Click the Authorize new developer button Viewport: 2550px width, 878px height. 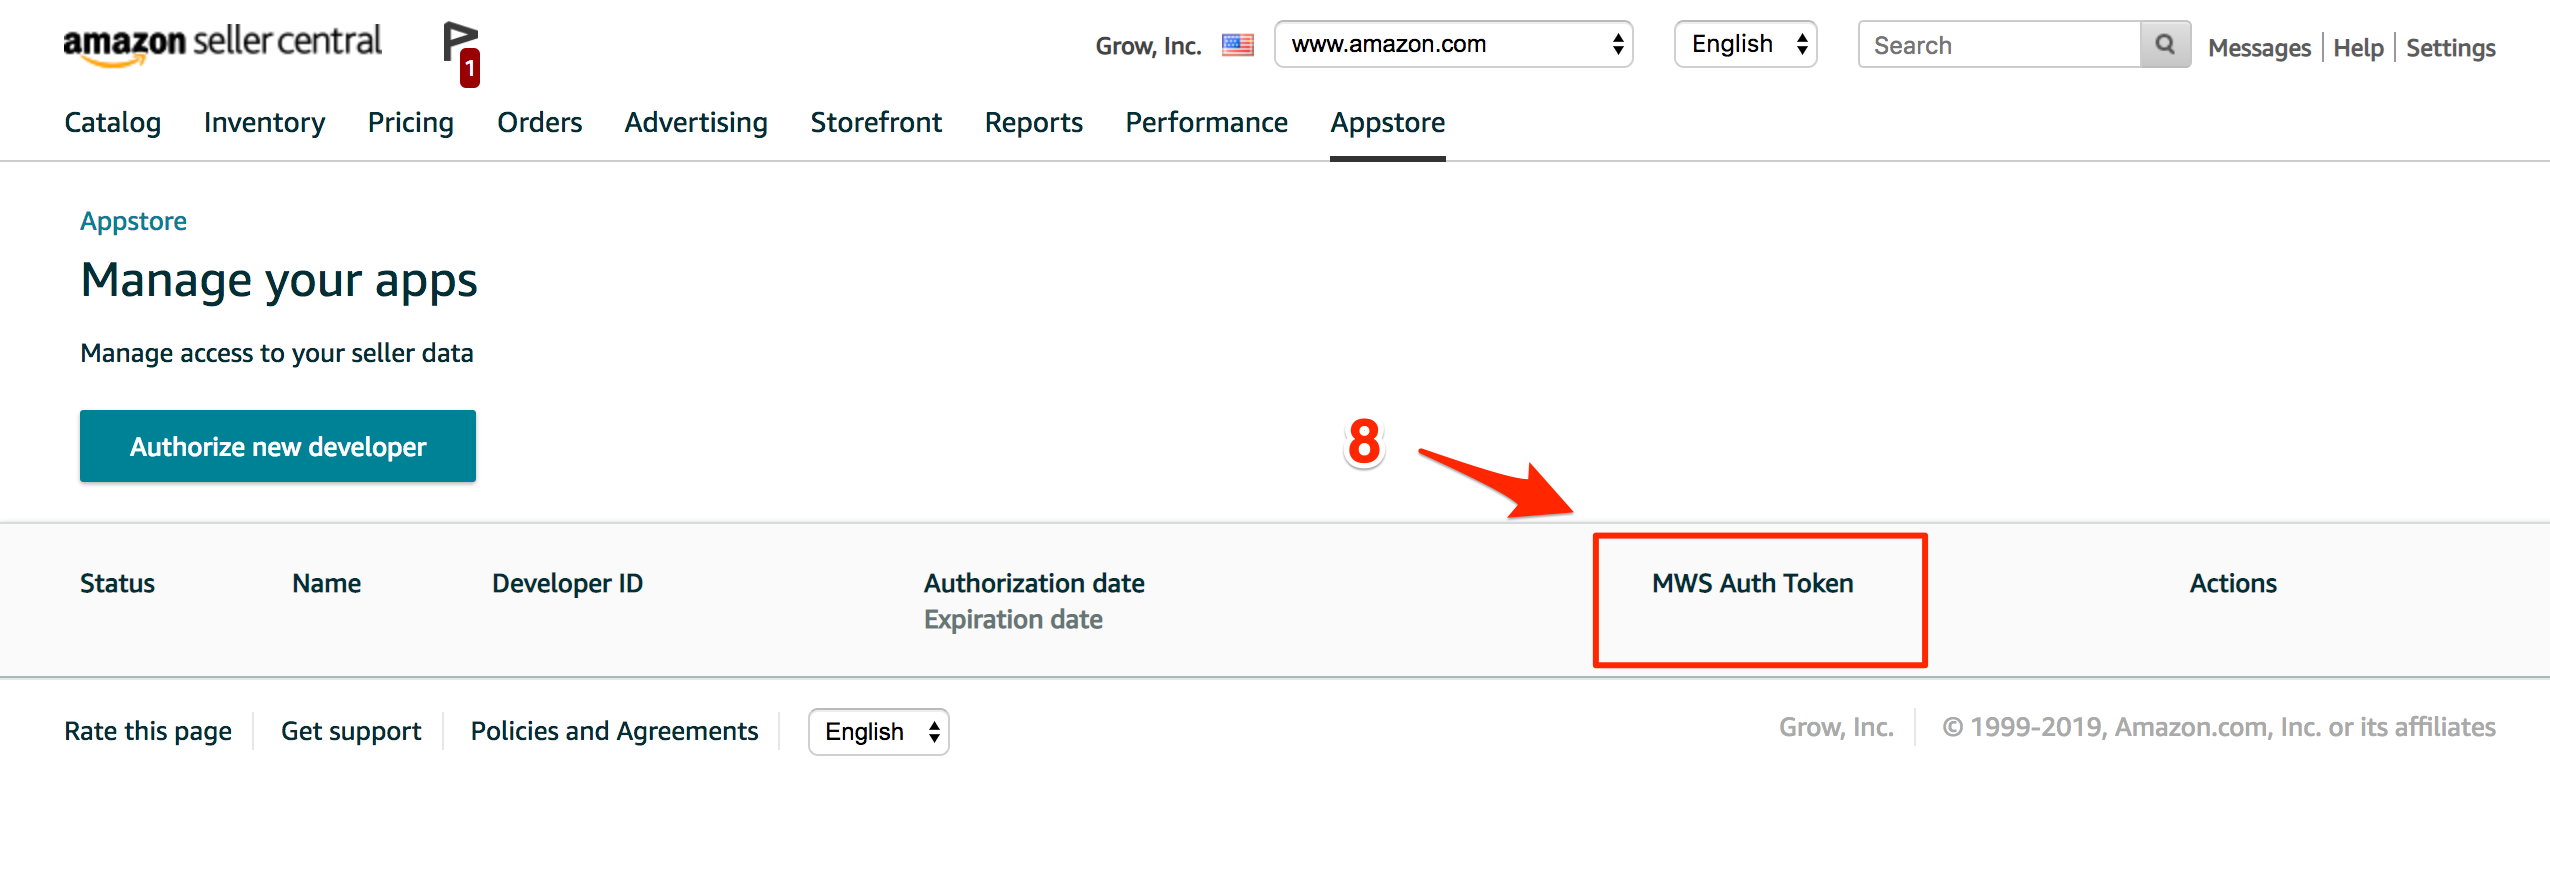click(x=278, y=446)
